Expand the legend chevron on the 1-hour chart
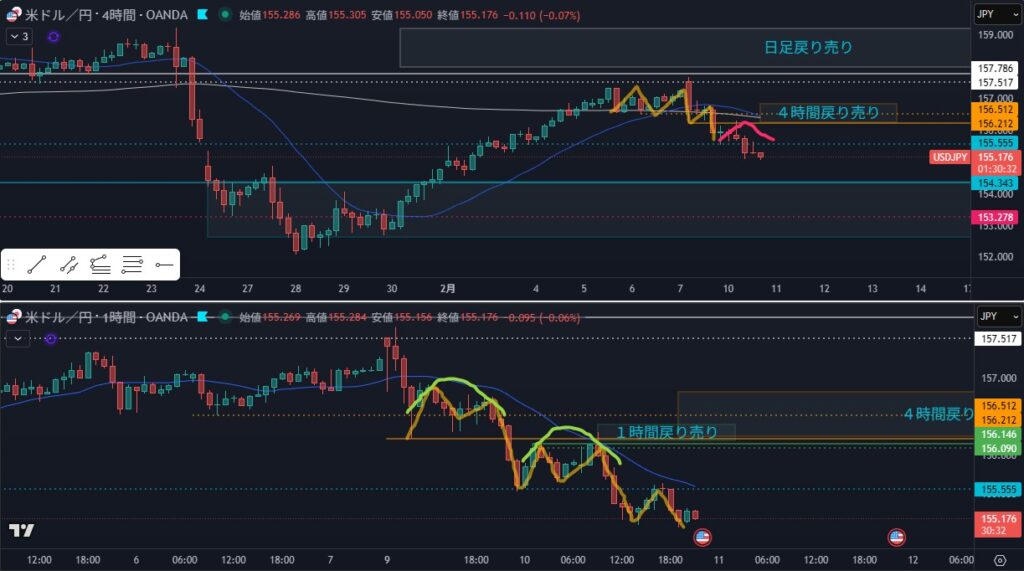 tap(17, 339)
